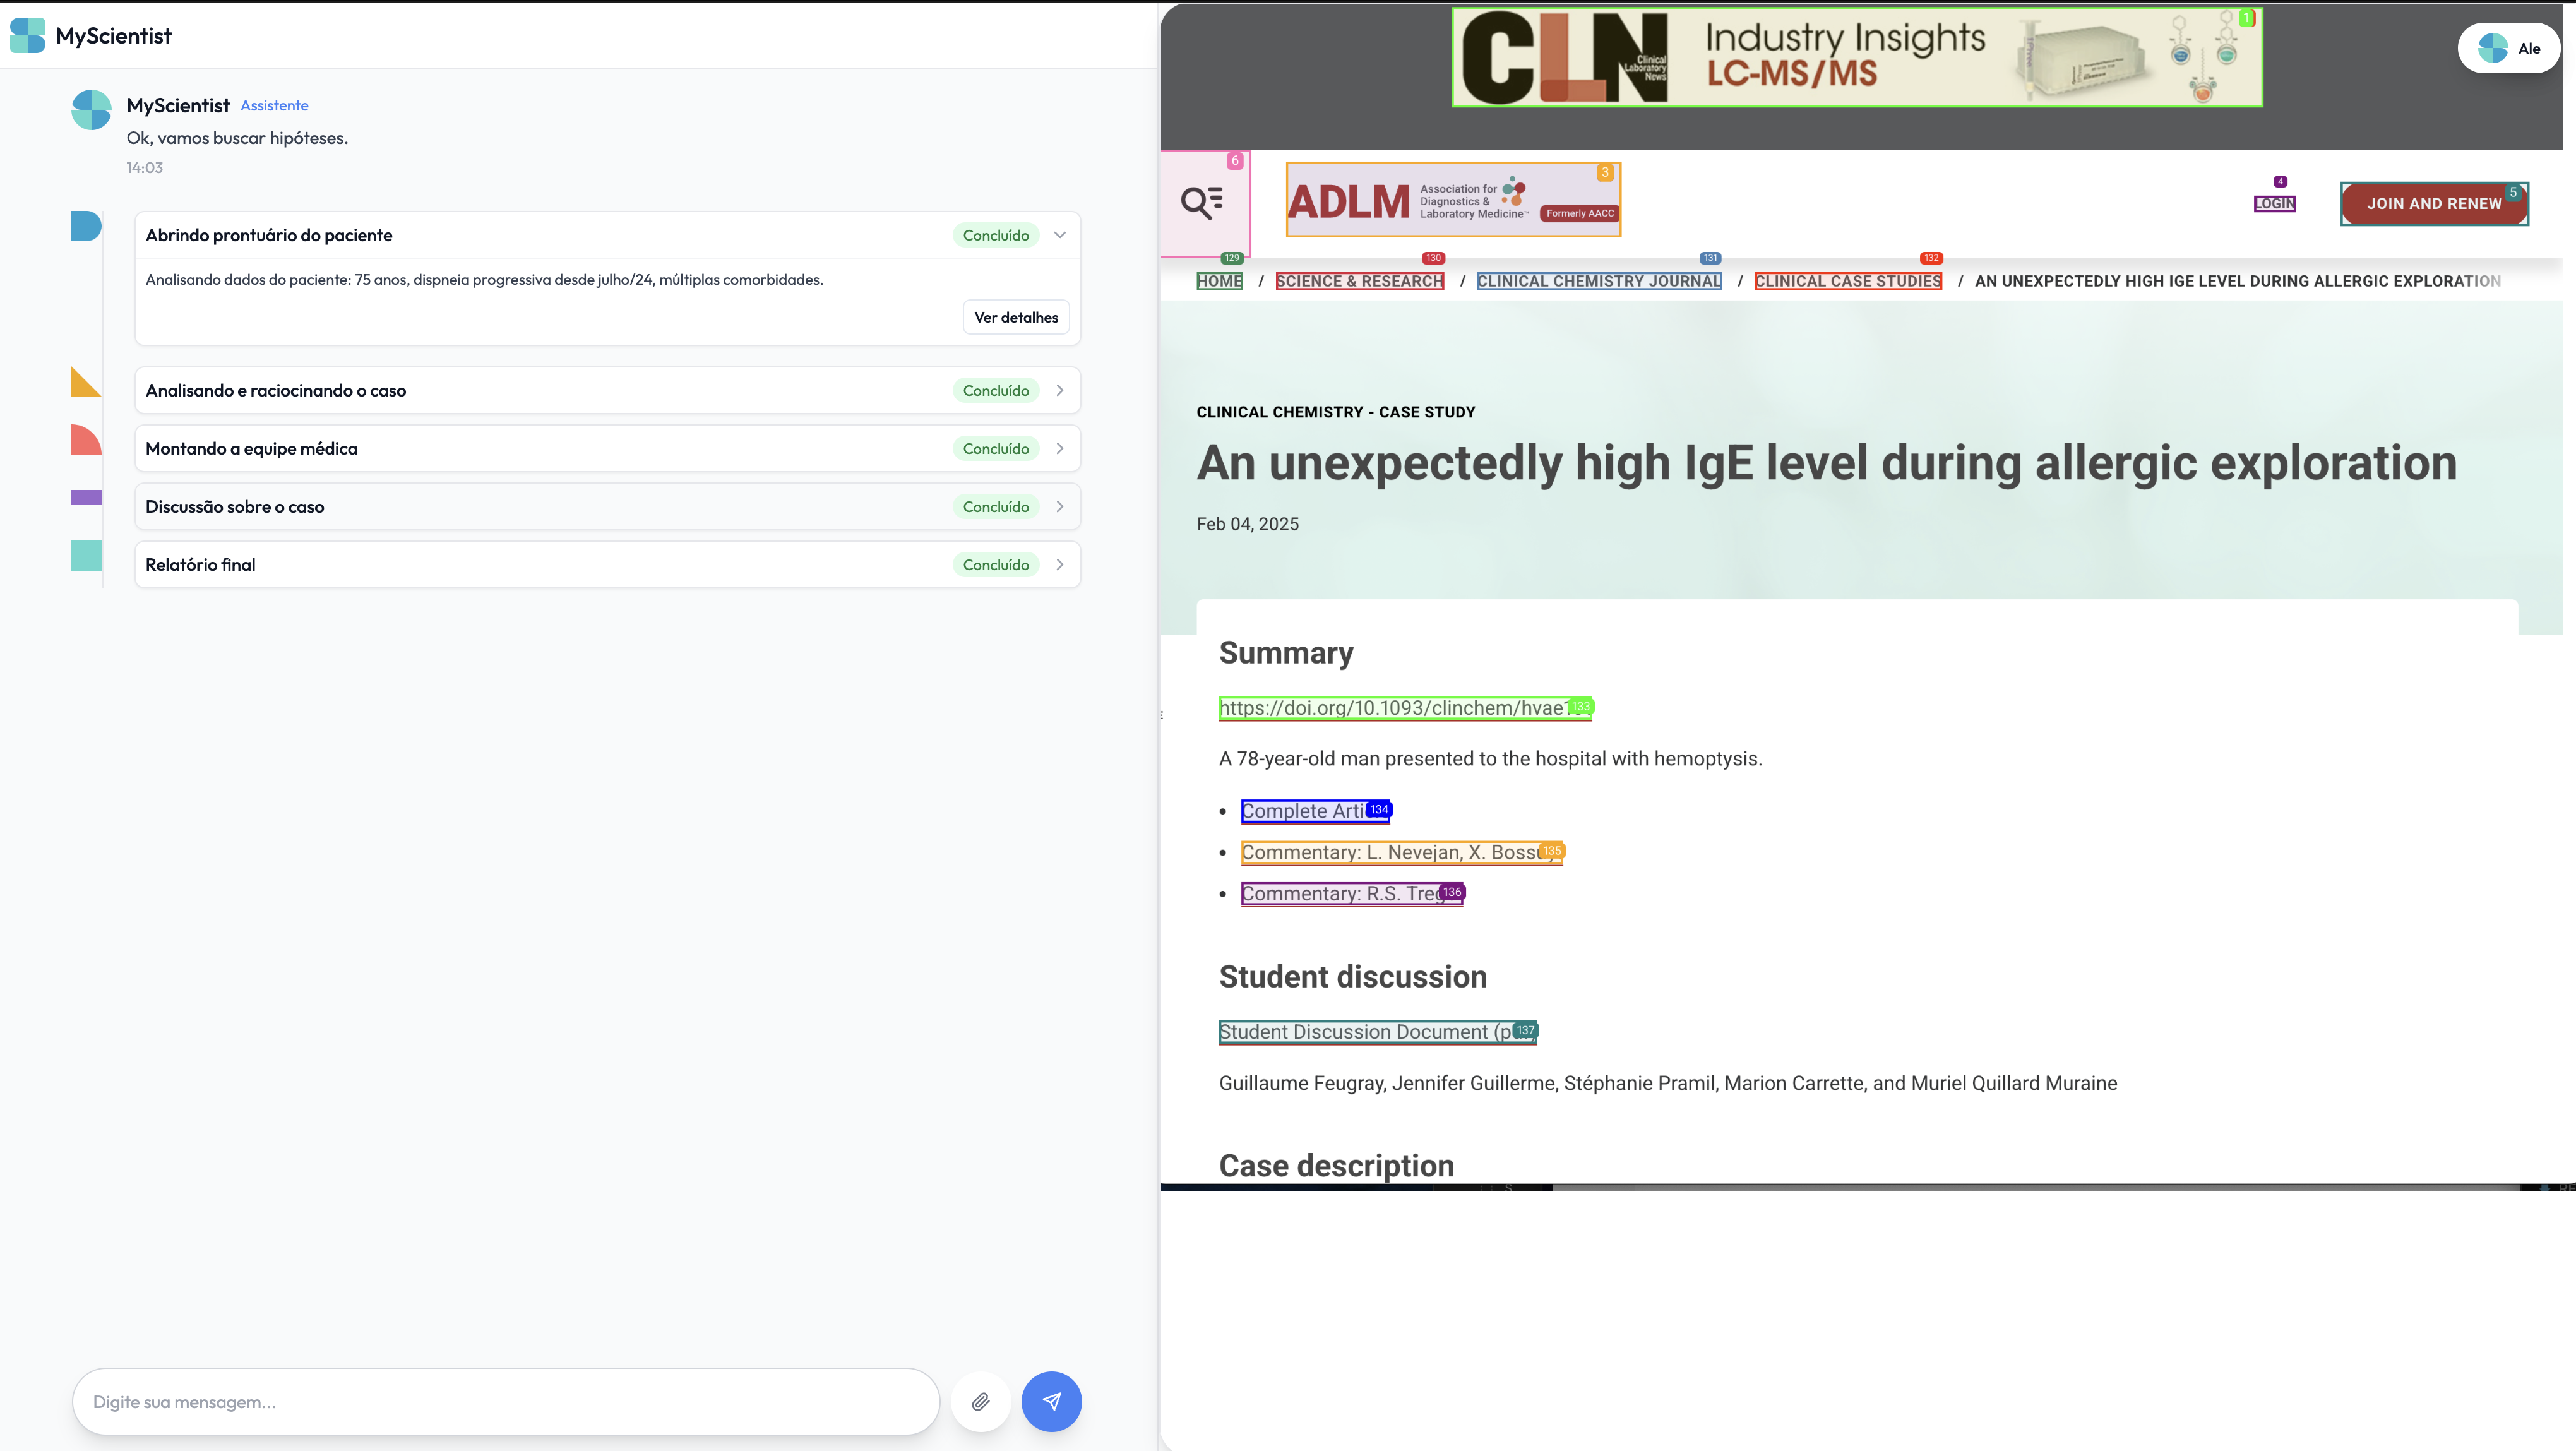Click the article date Feb 04, 2025
This screenshot has width=2576, height=1451.
pos(1247,524)
